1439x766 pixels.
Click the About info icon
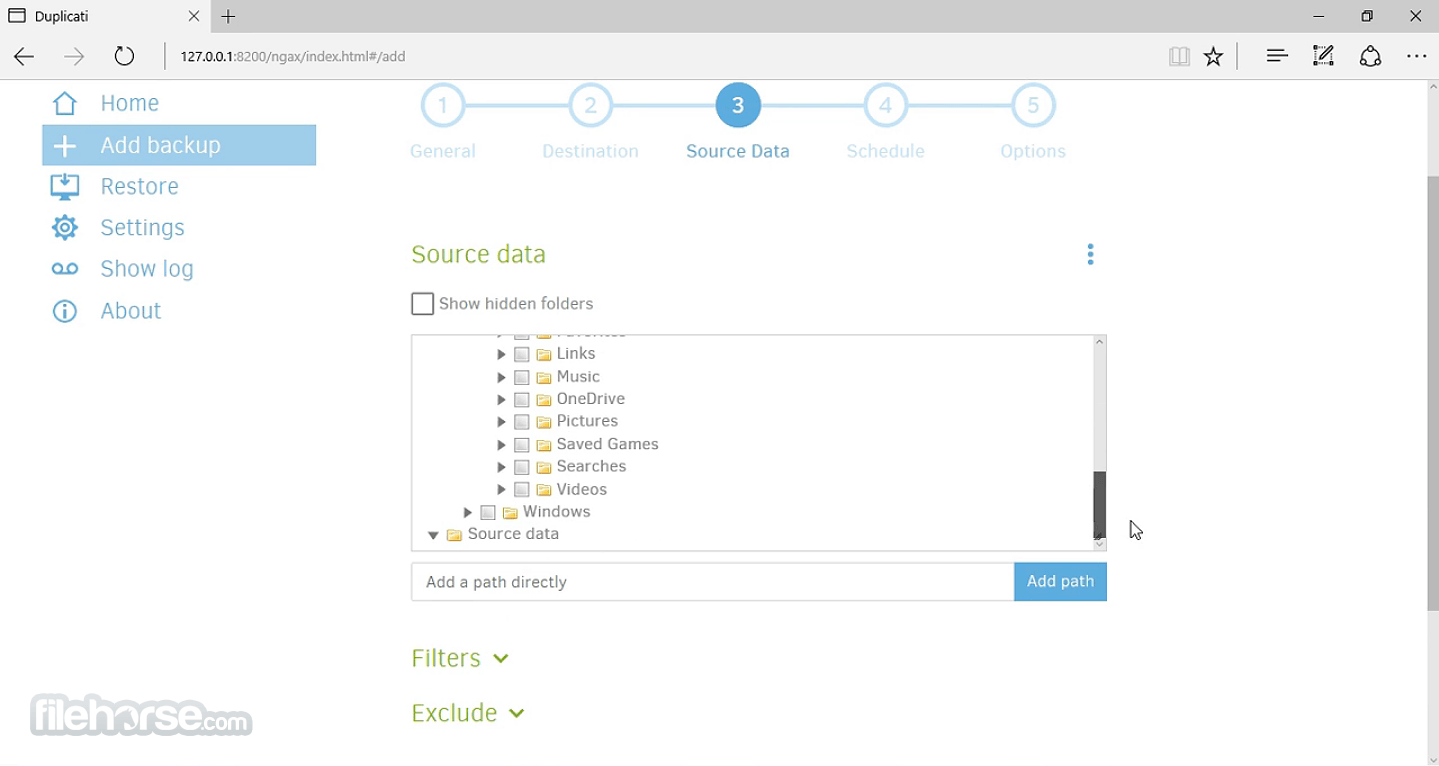[x=65, y=311]
